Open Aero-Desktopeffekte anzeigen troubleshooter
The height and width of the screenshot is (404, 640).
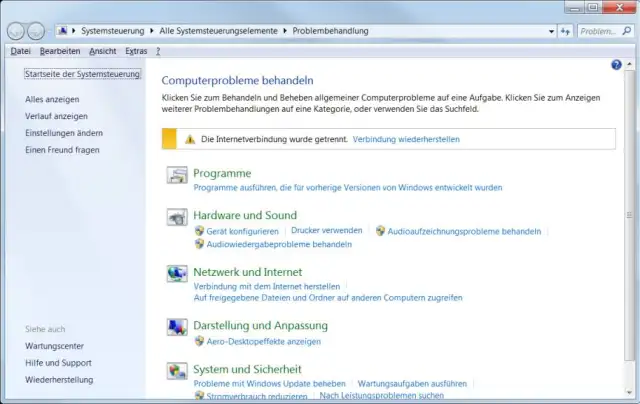263,341
